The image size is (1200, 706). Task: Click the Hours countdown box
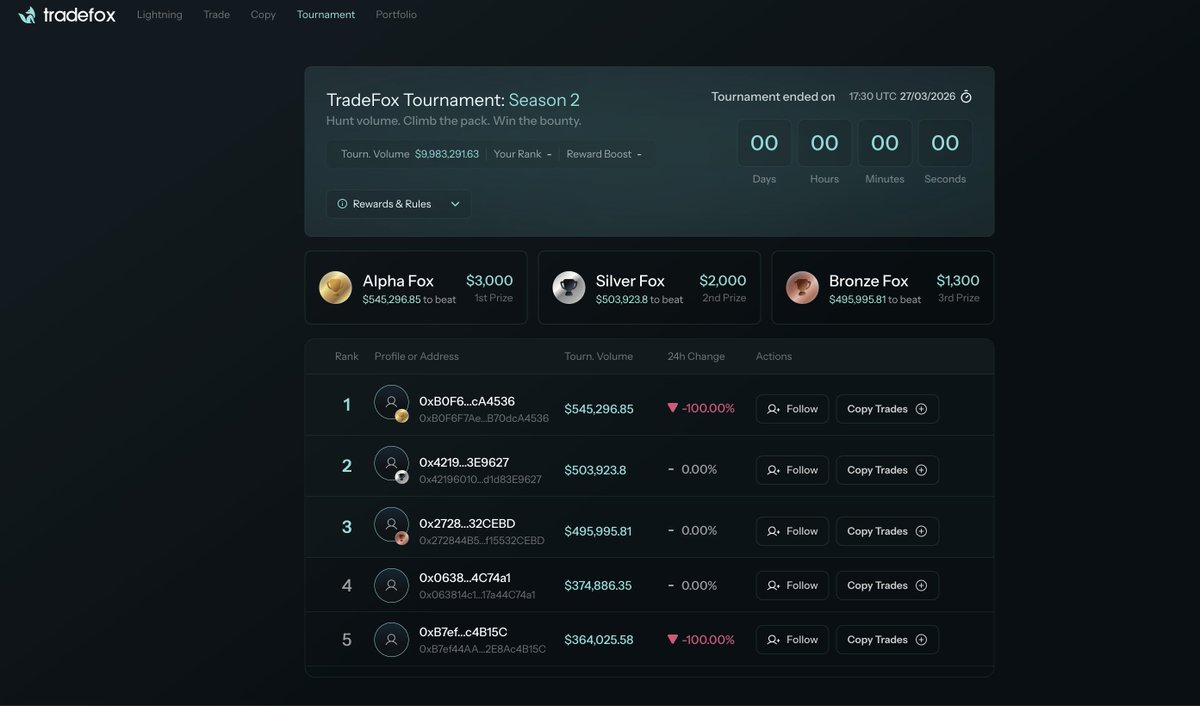pos(824,143)
